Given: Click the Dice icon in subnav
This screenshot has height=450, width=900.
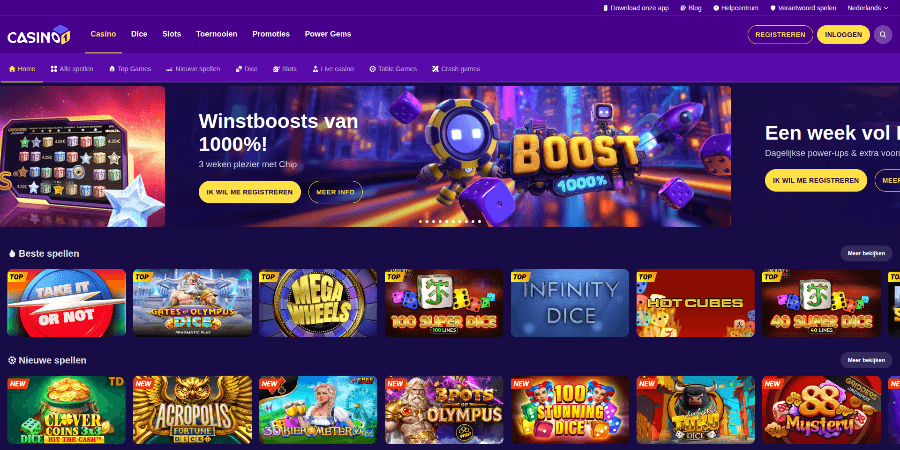Looking at the screenshot, I should (x=239, y=69).
